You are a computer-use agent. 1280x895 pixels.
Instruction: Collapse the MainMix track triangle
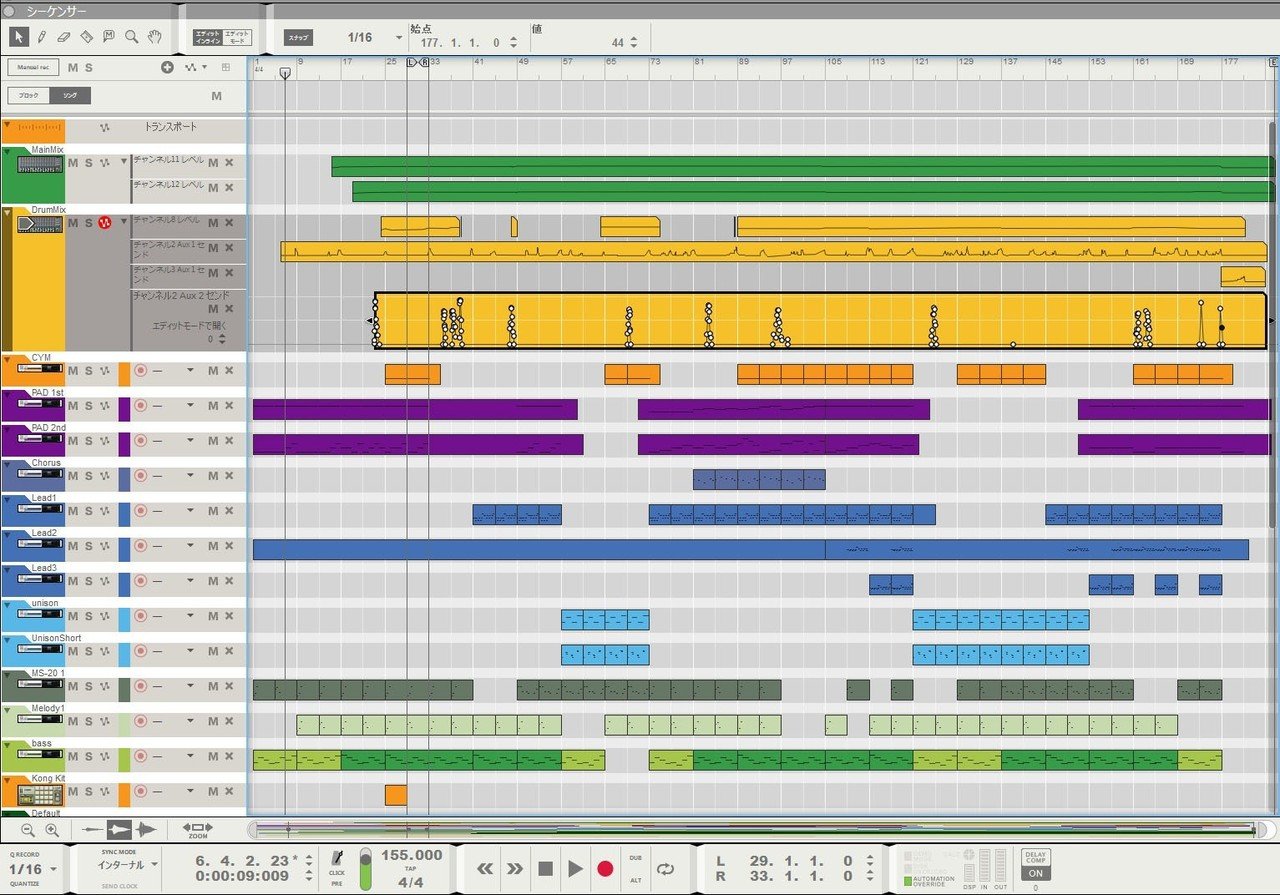pyautogui.click(x=7, y=153)
